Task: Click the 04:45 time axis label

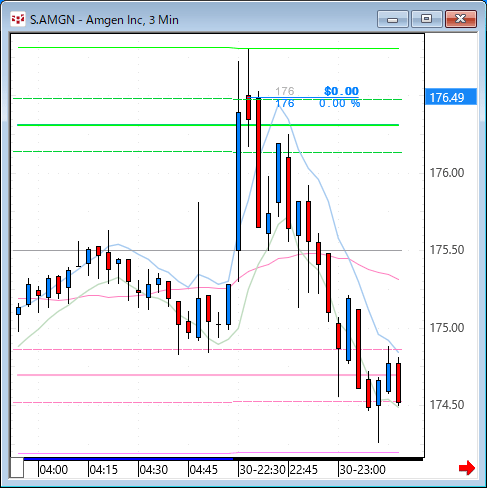Action: 203,470
